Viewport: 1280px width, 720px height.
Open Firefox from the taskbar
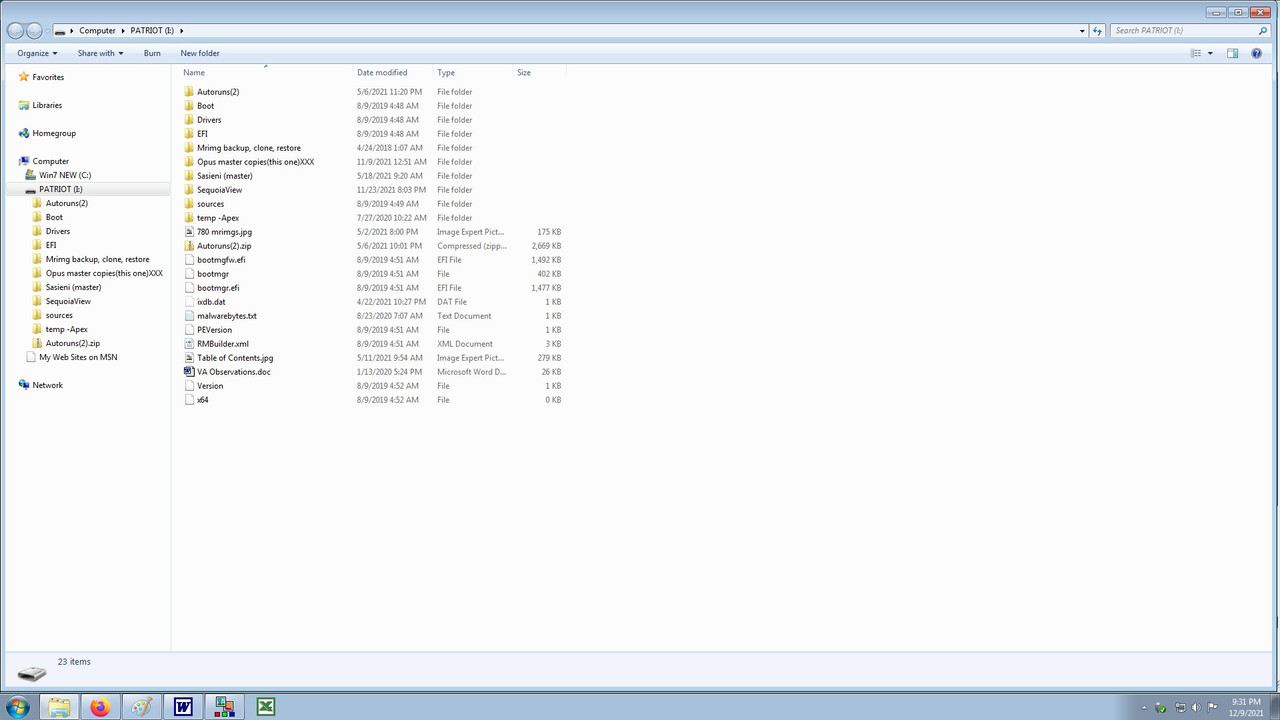100,707
